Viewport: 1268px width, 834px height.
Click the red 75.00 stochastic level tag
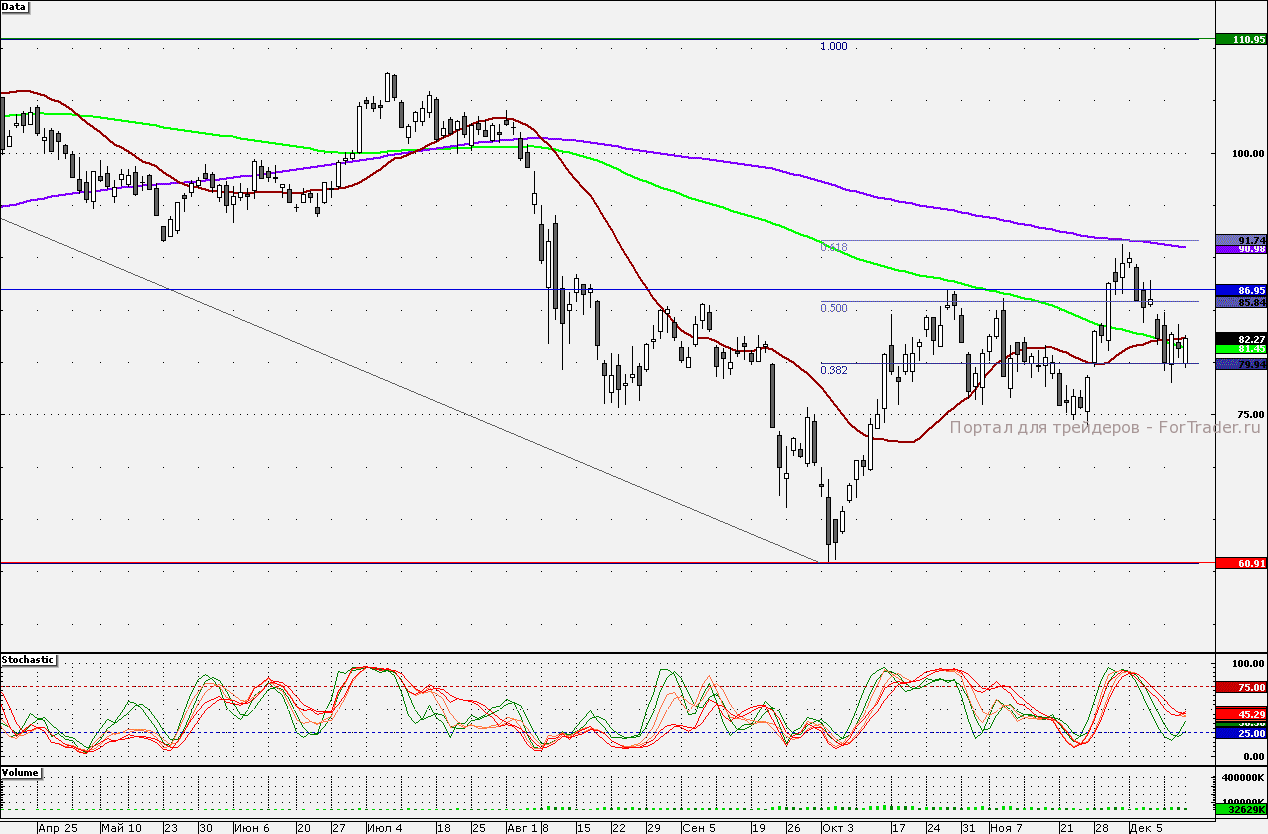[1241, 687]
